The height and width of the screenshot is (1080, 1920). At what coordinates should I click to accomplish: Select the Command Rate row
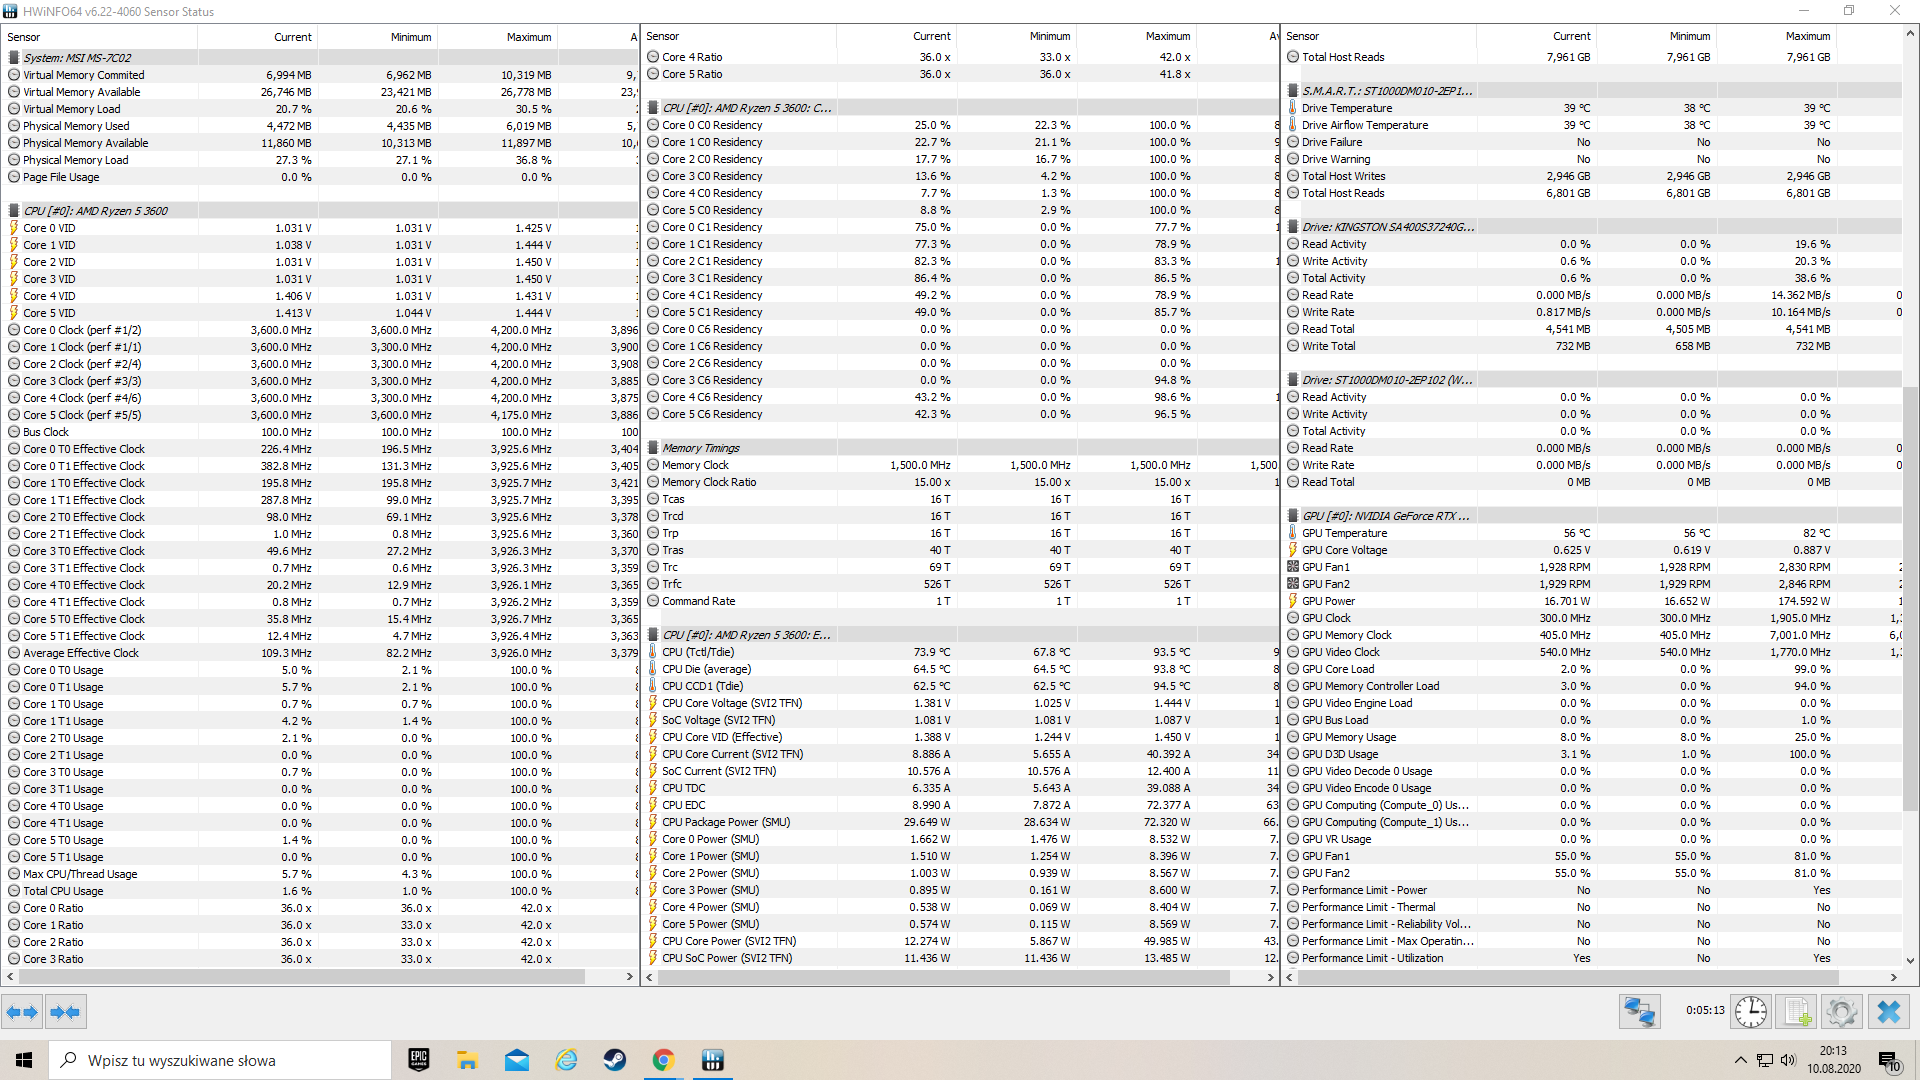960,601
